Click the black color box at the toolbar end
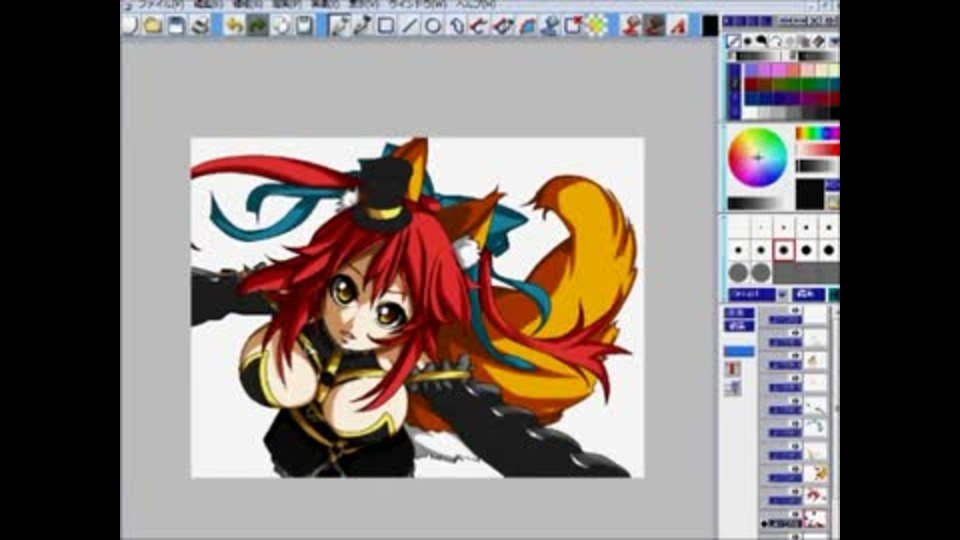 pos(710,26)
